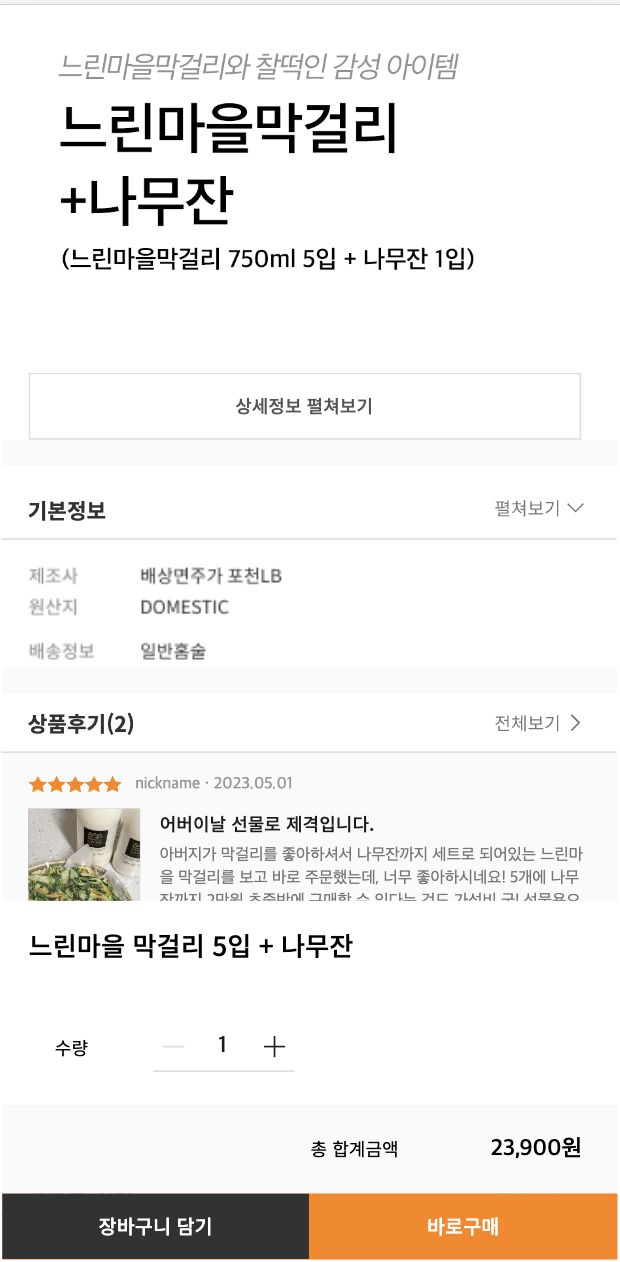620x1262 pixels.
Task: Click the quantity input showing 1
Action: [223, 1046]
